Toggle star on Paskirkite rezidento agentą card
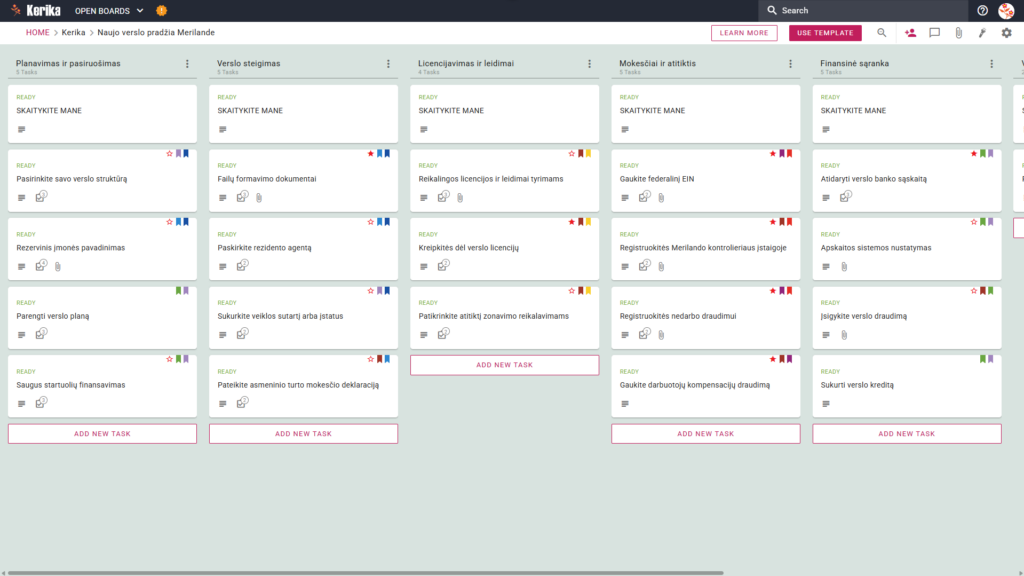1024x576 pixels. [x=370, y=222]
